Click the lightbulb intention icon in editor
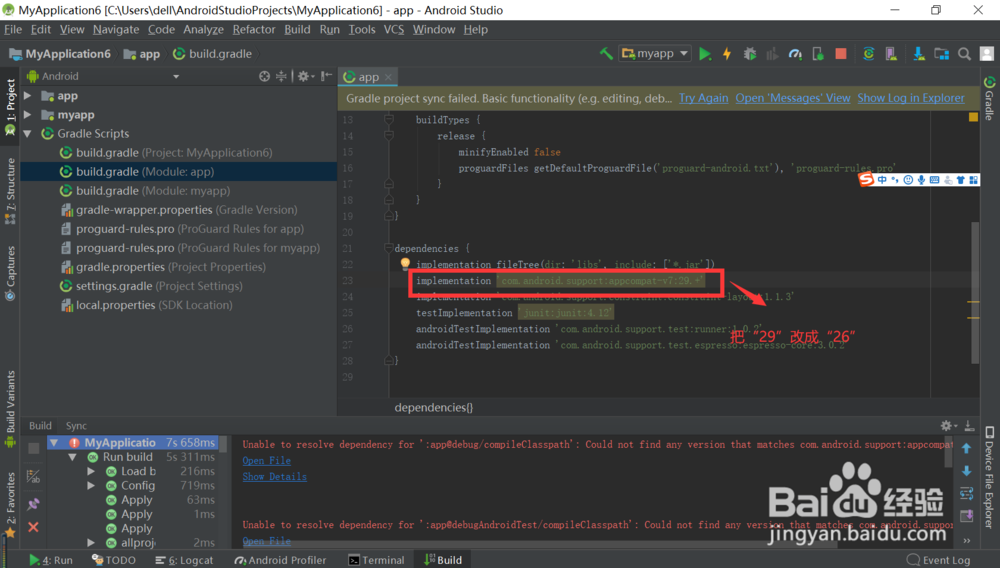The width and height of the screenshot is (1000, 568). click(x=405, y=263)
